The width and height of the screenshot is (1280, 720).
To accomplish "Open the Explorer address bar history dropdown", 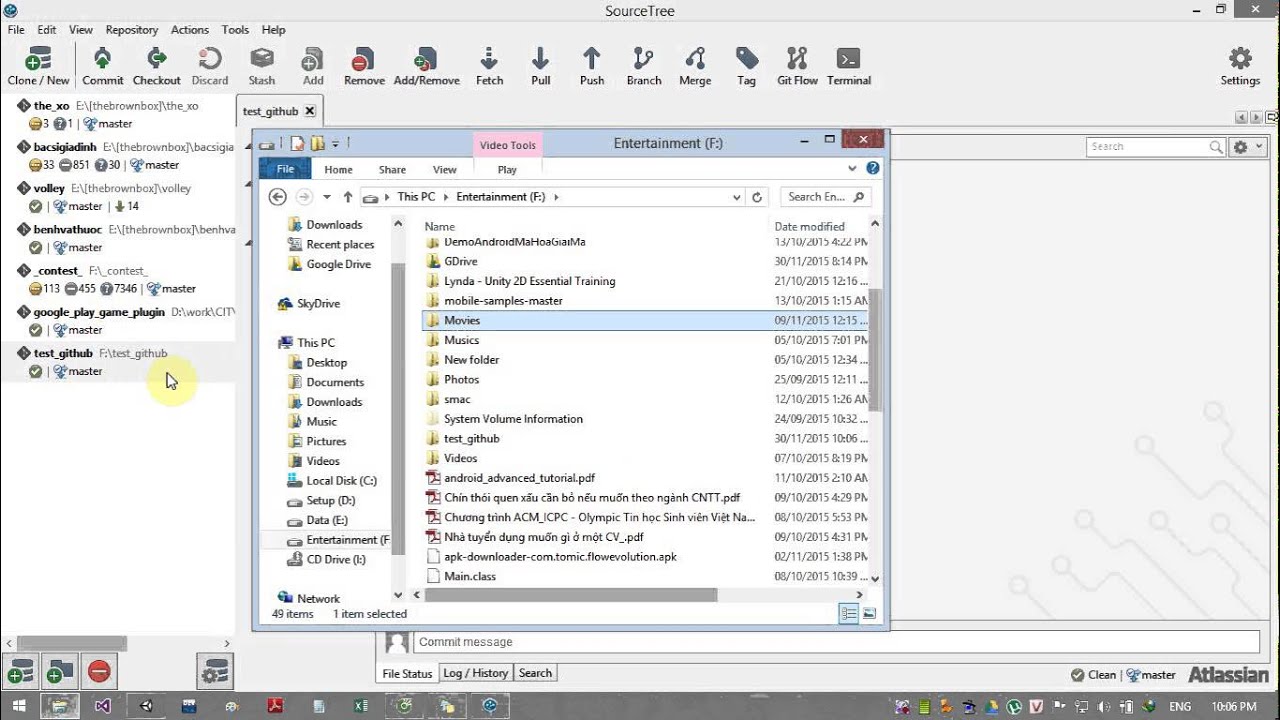I will [737, 197].
